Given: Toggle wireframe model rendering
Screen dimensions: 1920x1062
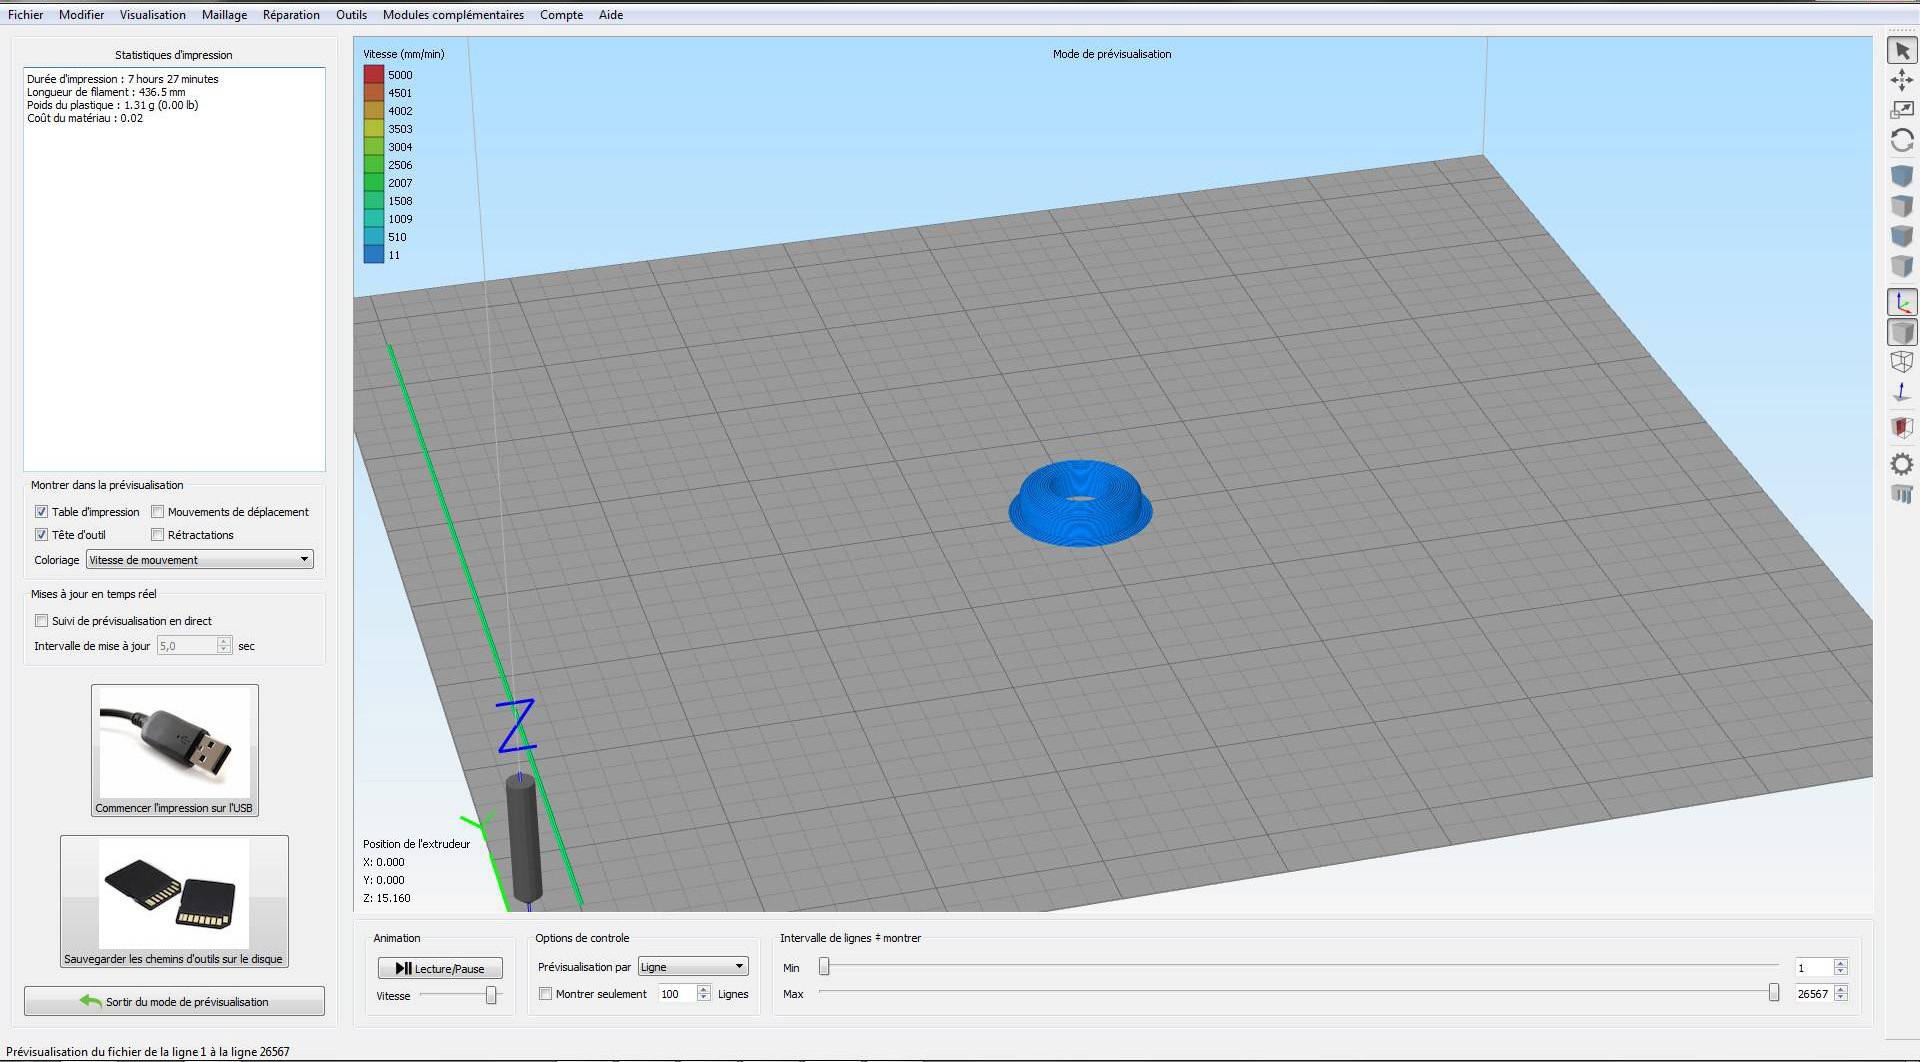Looking at the screenshot, I should (x=1902, y=362).
